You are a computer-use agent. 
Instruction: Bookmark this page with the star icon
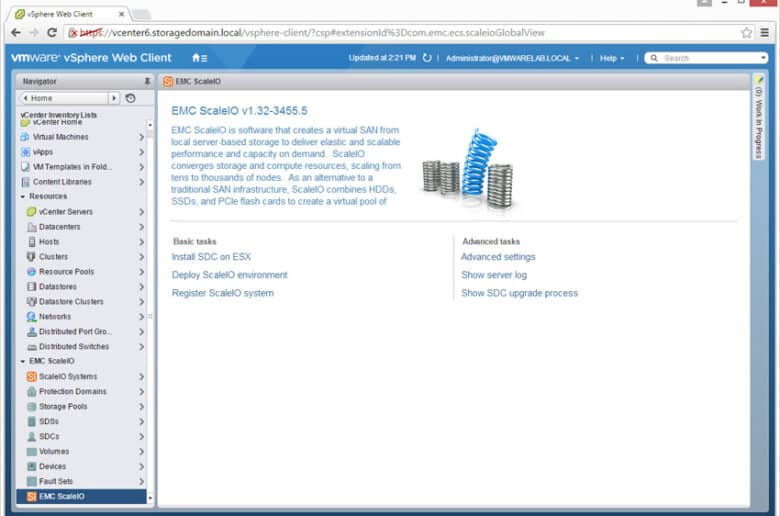click(x=746, y=33)
